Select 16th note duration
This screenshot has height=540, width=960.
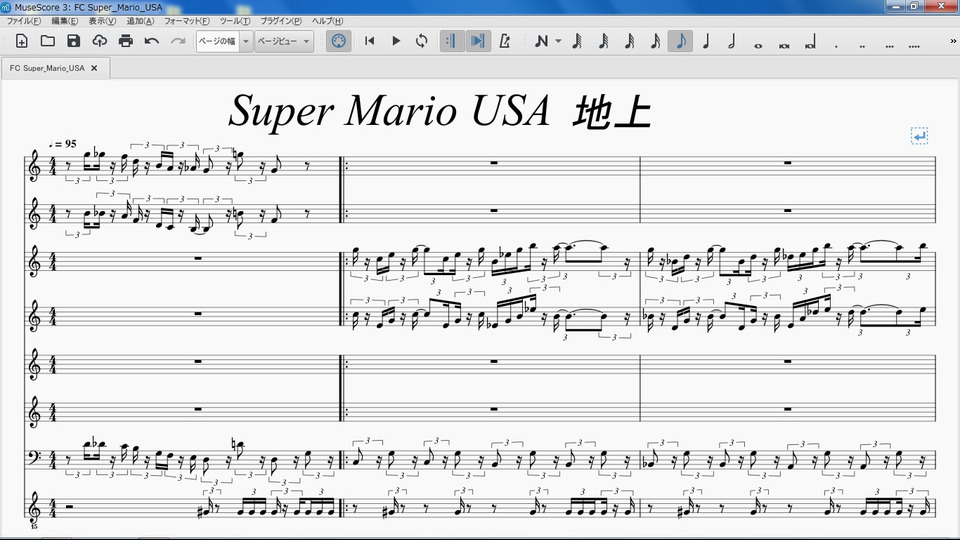pyautogui.click(x=629, y=41)
